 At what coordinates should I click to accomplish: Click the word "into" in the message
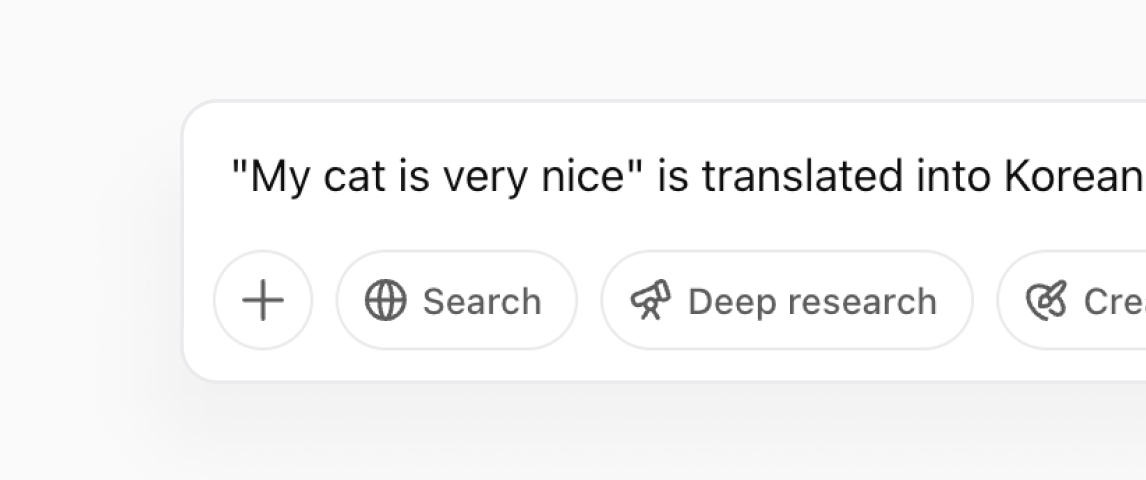[x=953, y=176]
